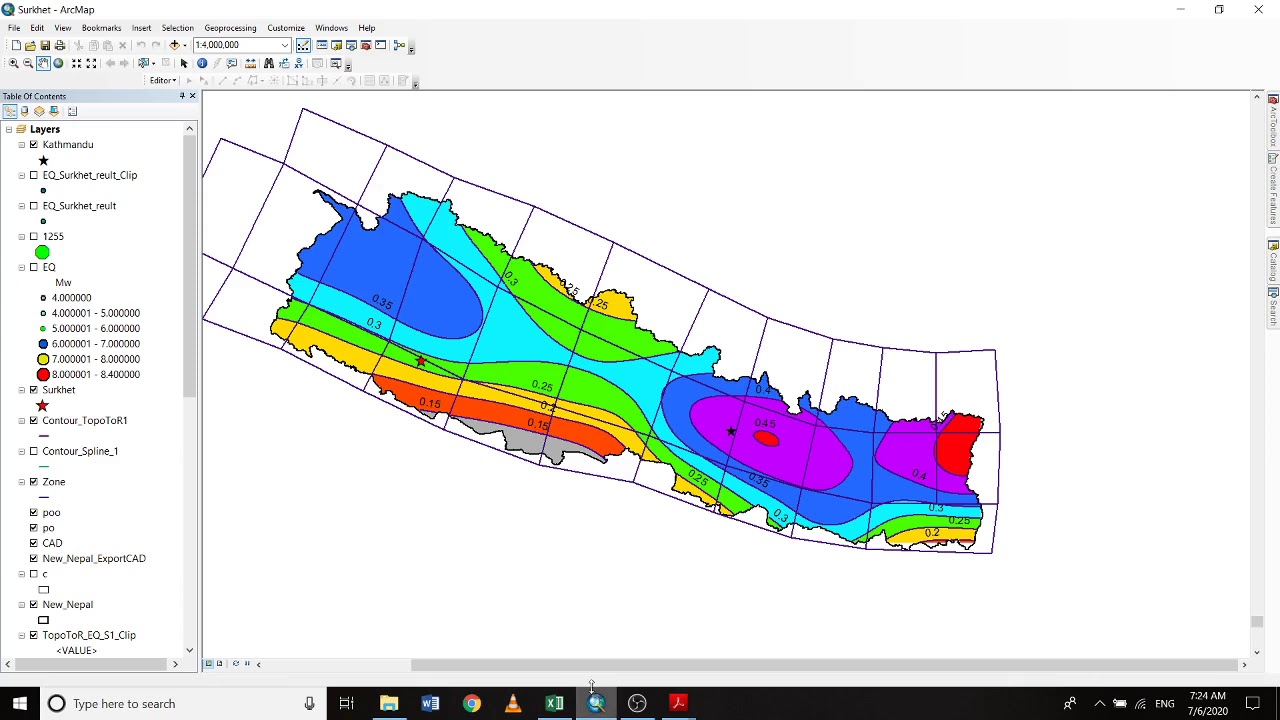The width and height of the screenshot is (1280, 720).
Task: Click the red 8.000001 - 8.400000 symbol
Action: coord(43,374)
